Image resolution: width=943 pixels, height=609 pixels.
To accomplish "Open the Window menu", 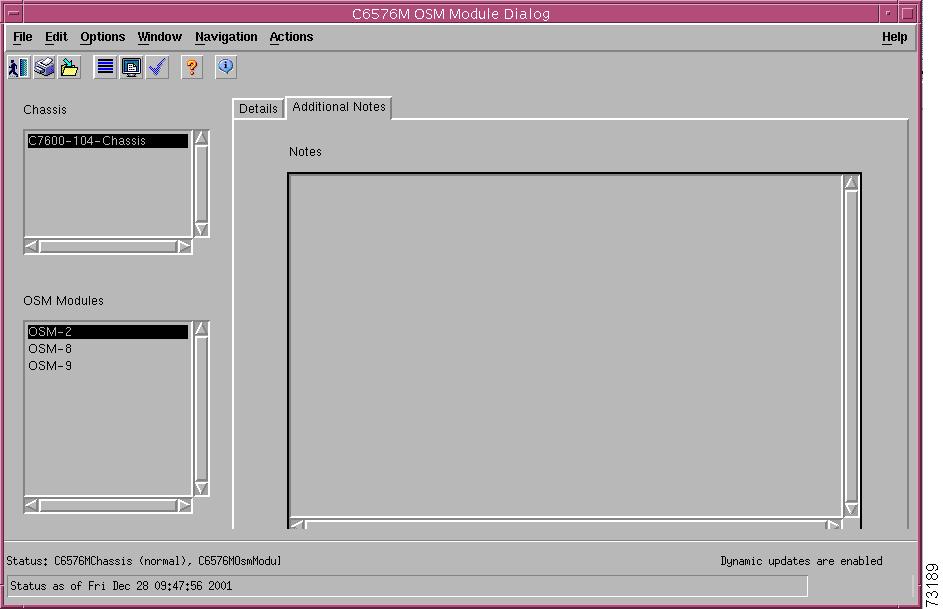I will click(159, 37).
